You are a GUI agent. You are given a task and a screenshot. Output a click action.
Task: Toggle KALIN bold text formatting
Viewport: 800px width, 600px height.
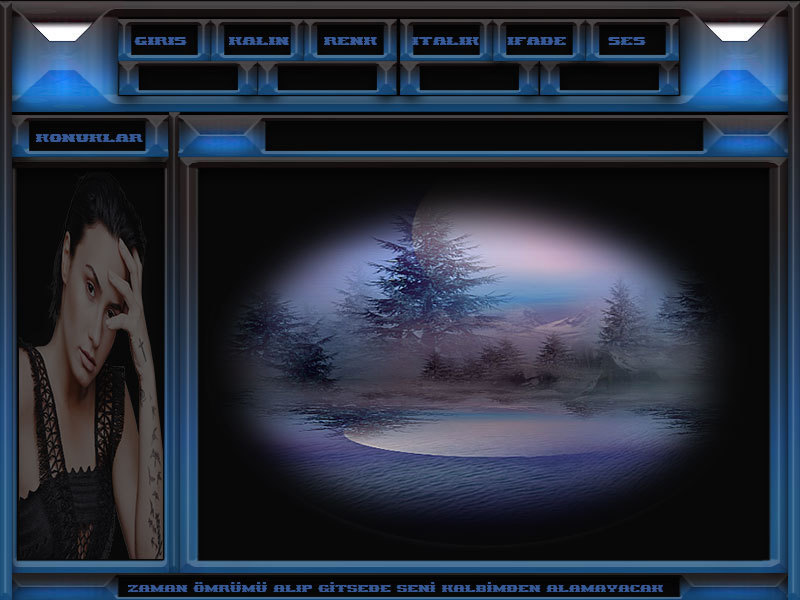258,41
